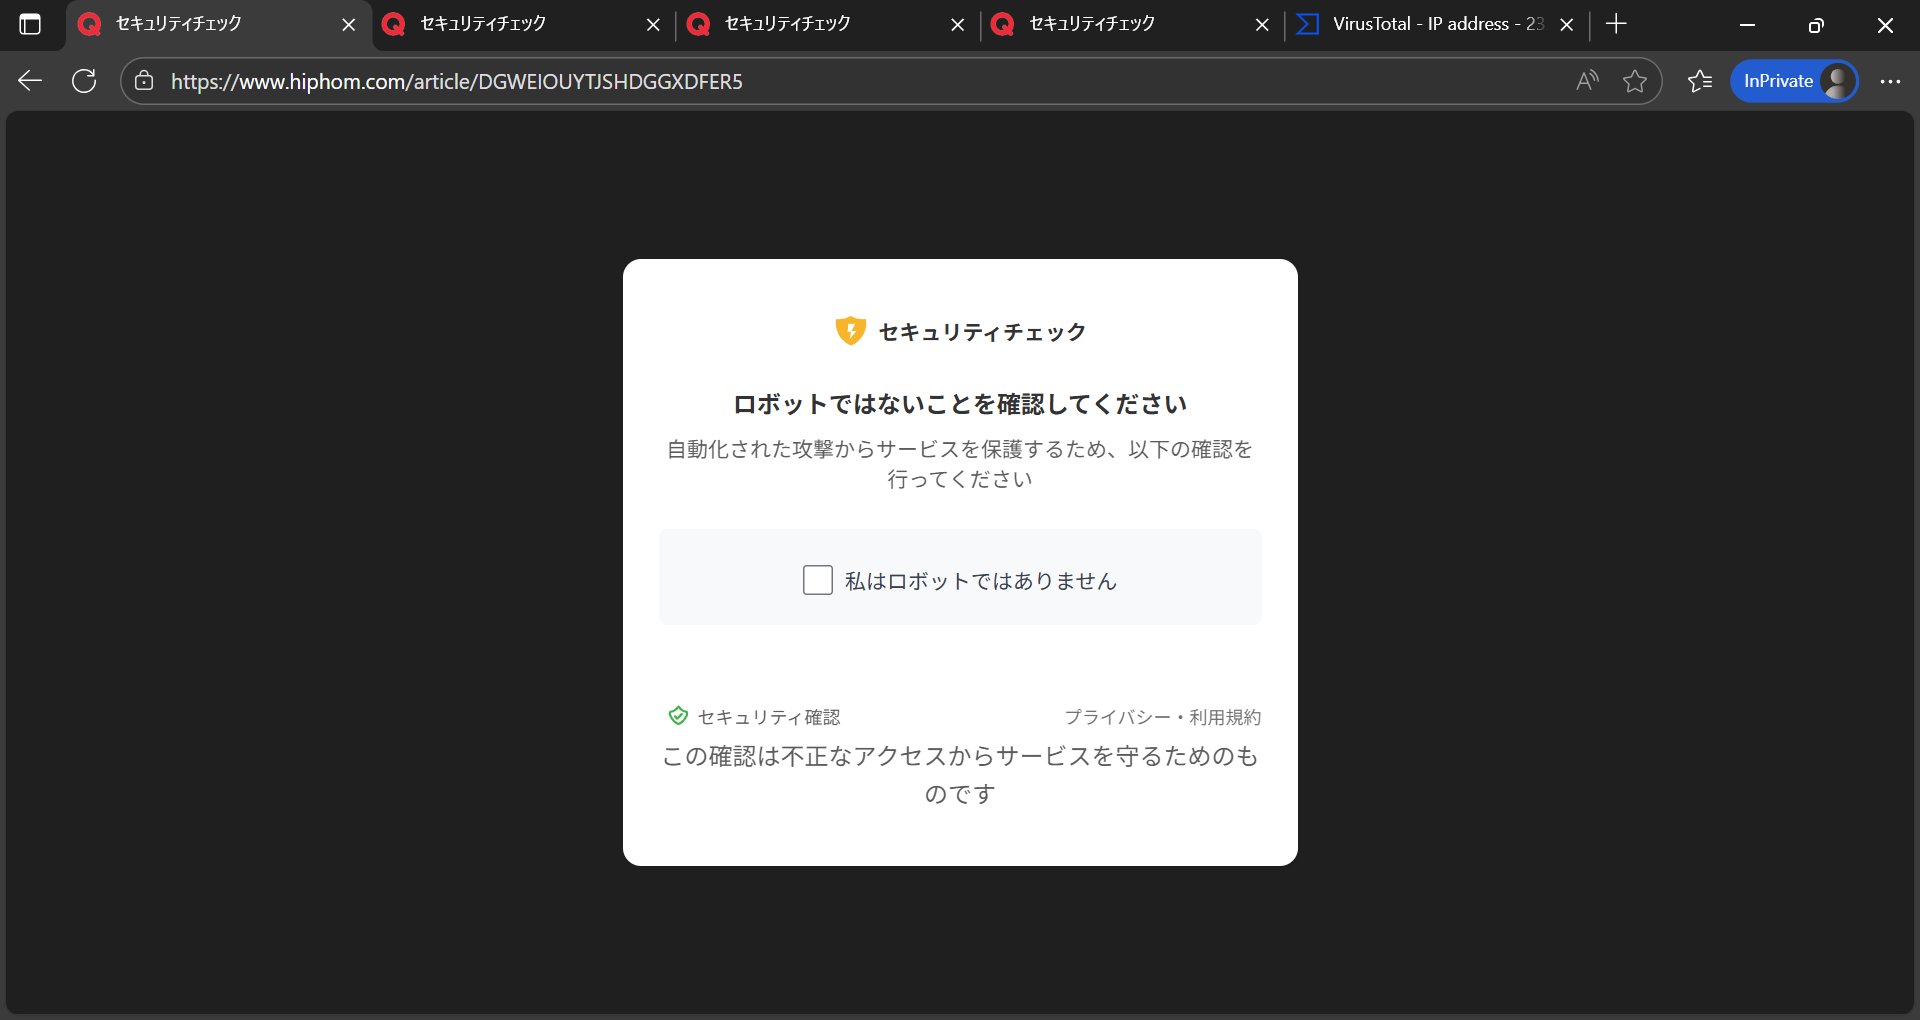This screenshot has height=1020, width=1920.
Task: View site information lock icon
Action: [144, 81]
